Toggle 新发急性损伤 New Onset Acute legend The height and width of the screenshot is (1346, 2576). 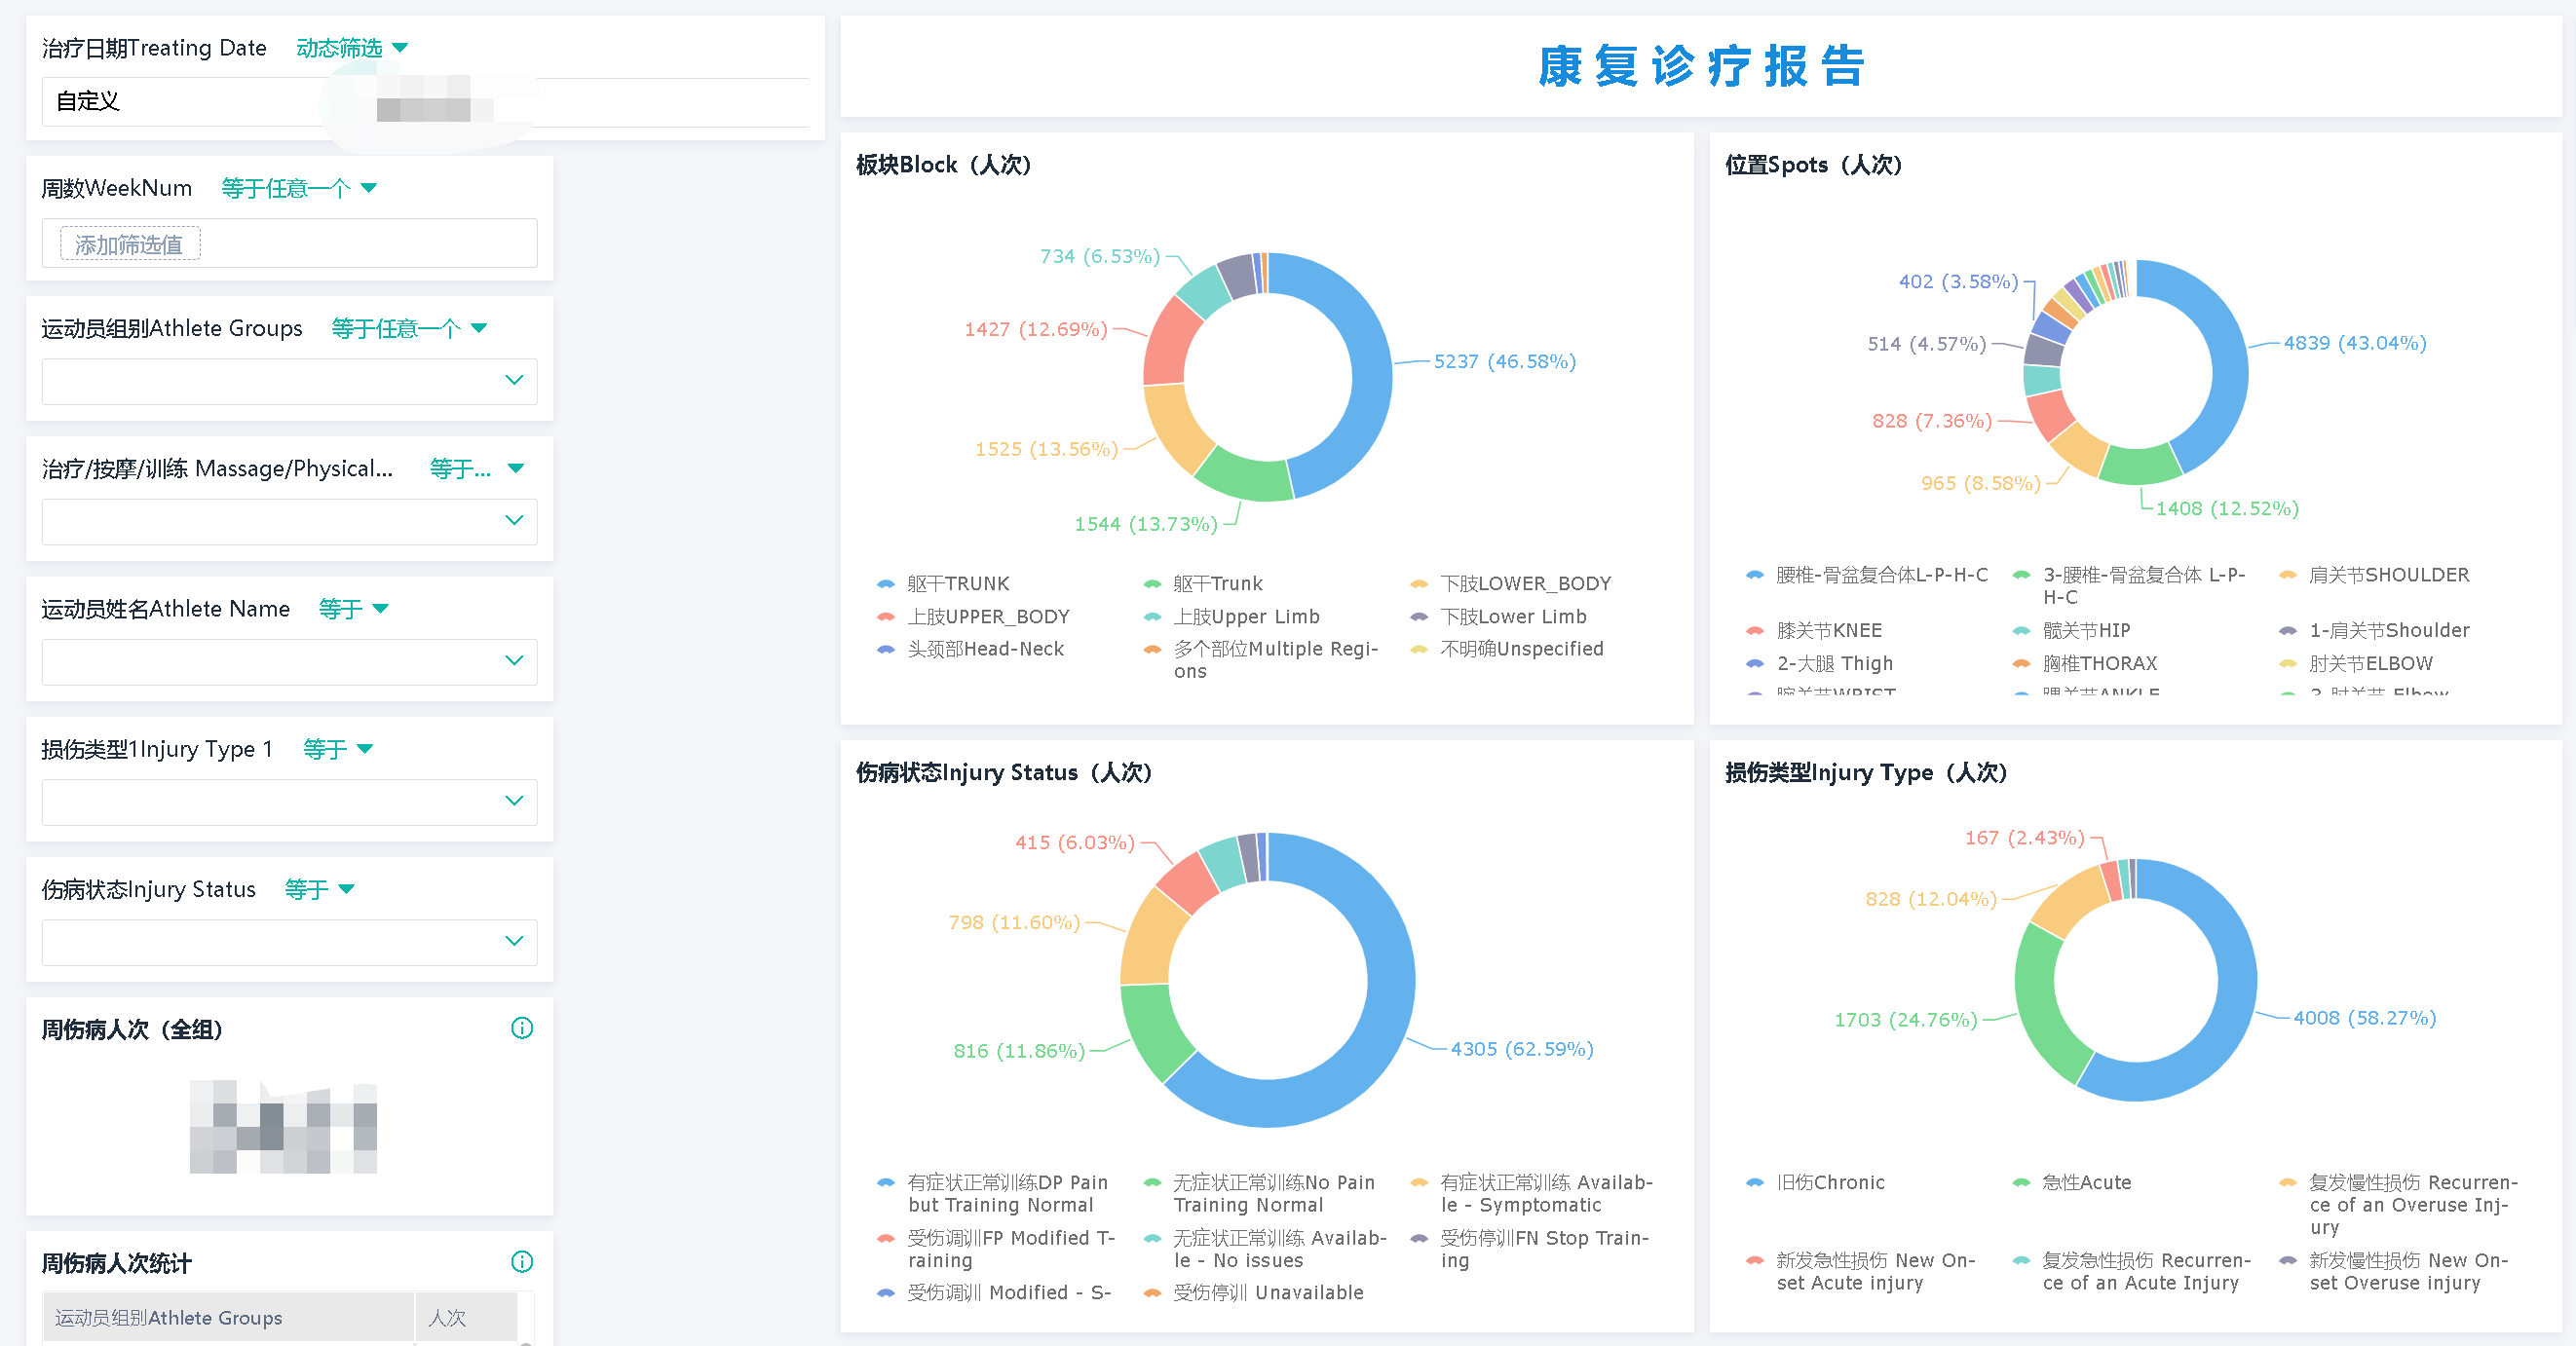1755,1261
